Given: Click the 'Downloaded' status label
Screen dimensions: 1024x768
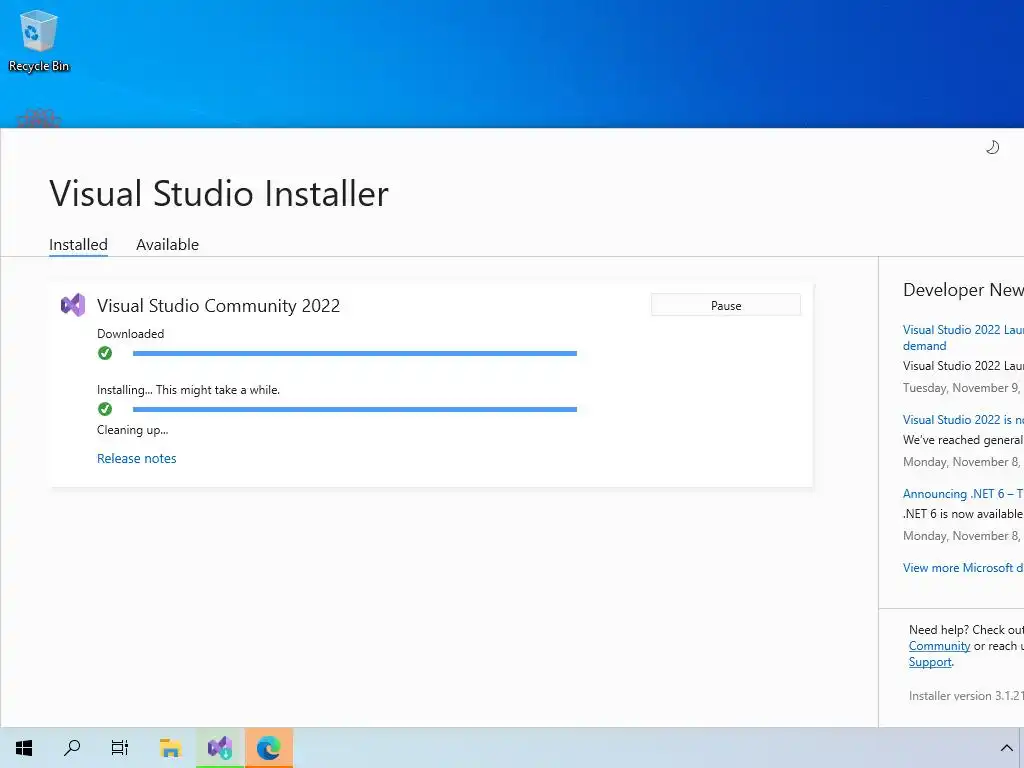Looking at the screenshot, I should [x=131, y=334].
